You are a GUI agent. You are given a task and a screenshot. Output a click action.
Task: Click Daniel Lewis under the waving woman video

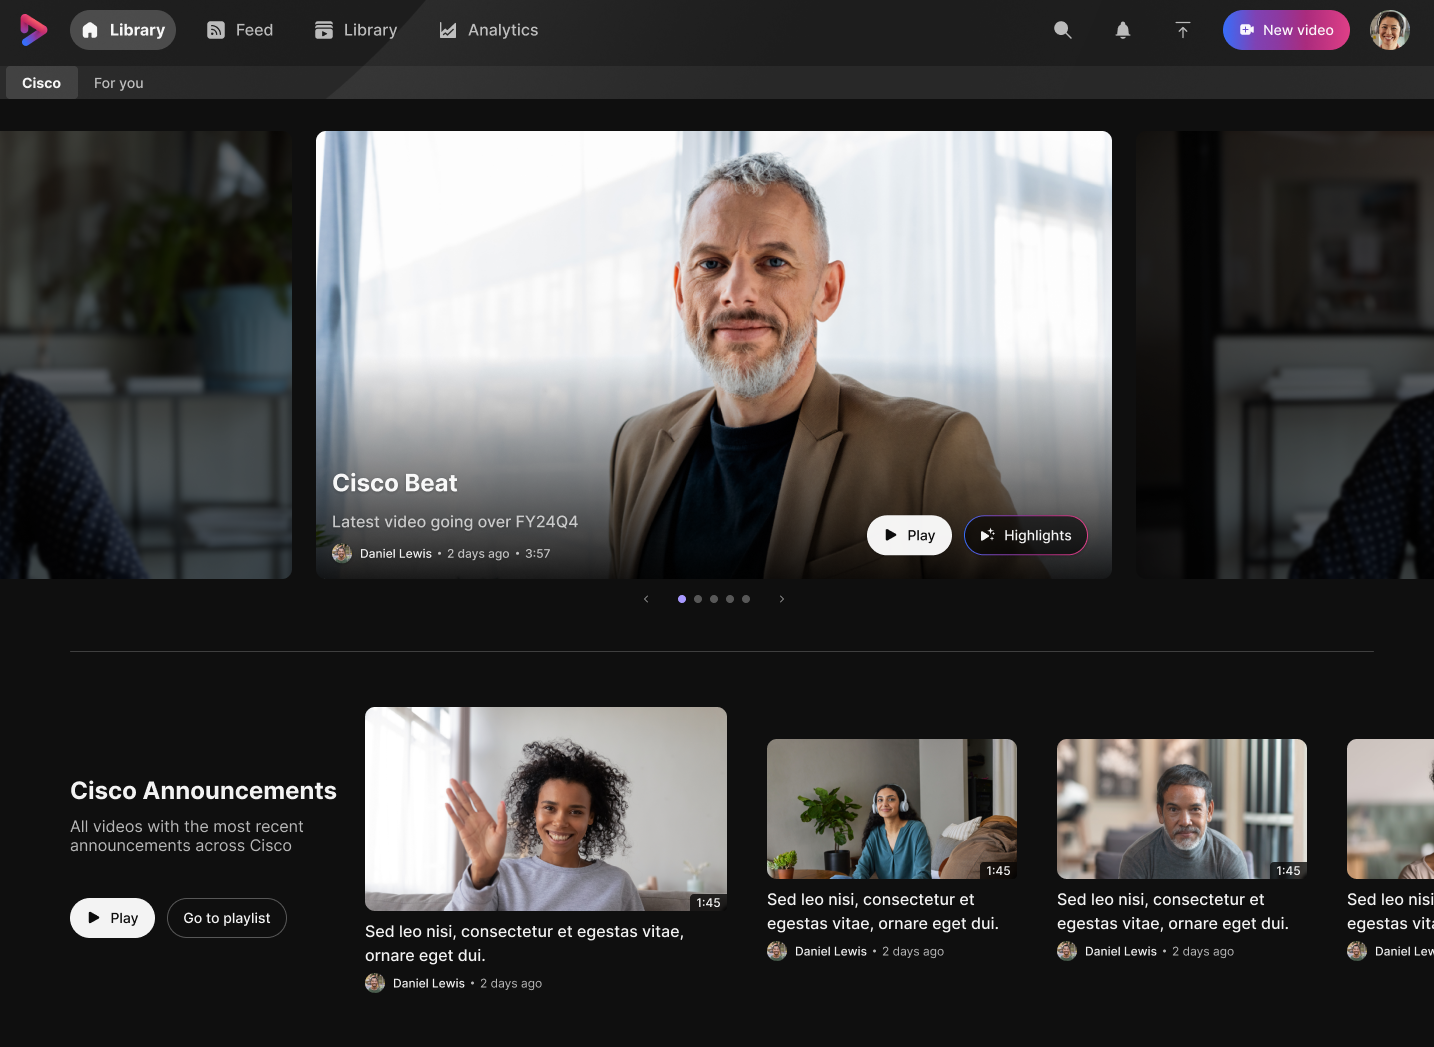[429, 983]
